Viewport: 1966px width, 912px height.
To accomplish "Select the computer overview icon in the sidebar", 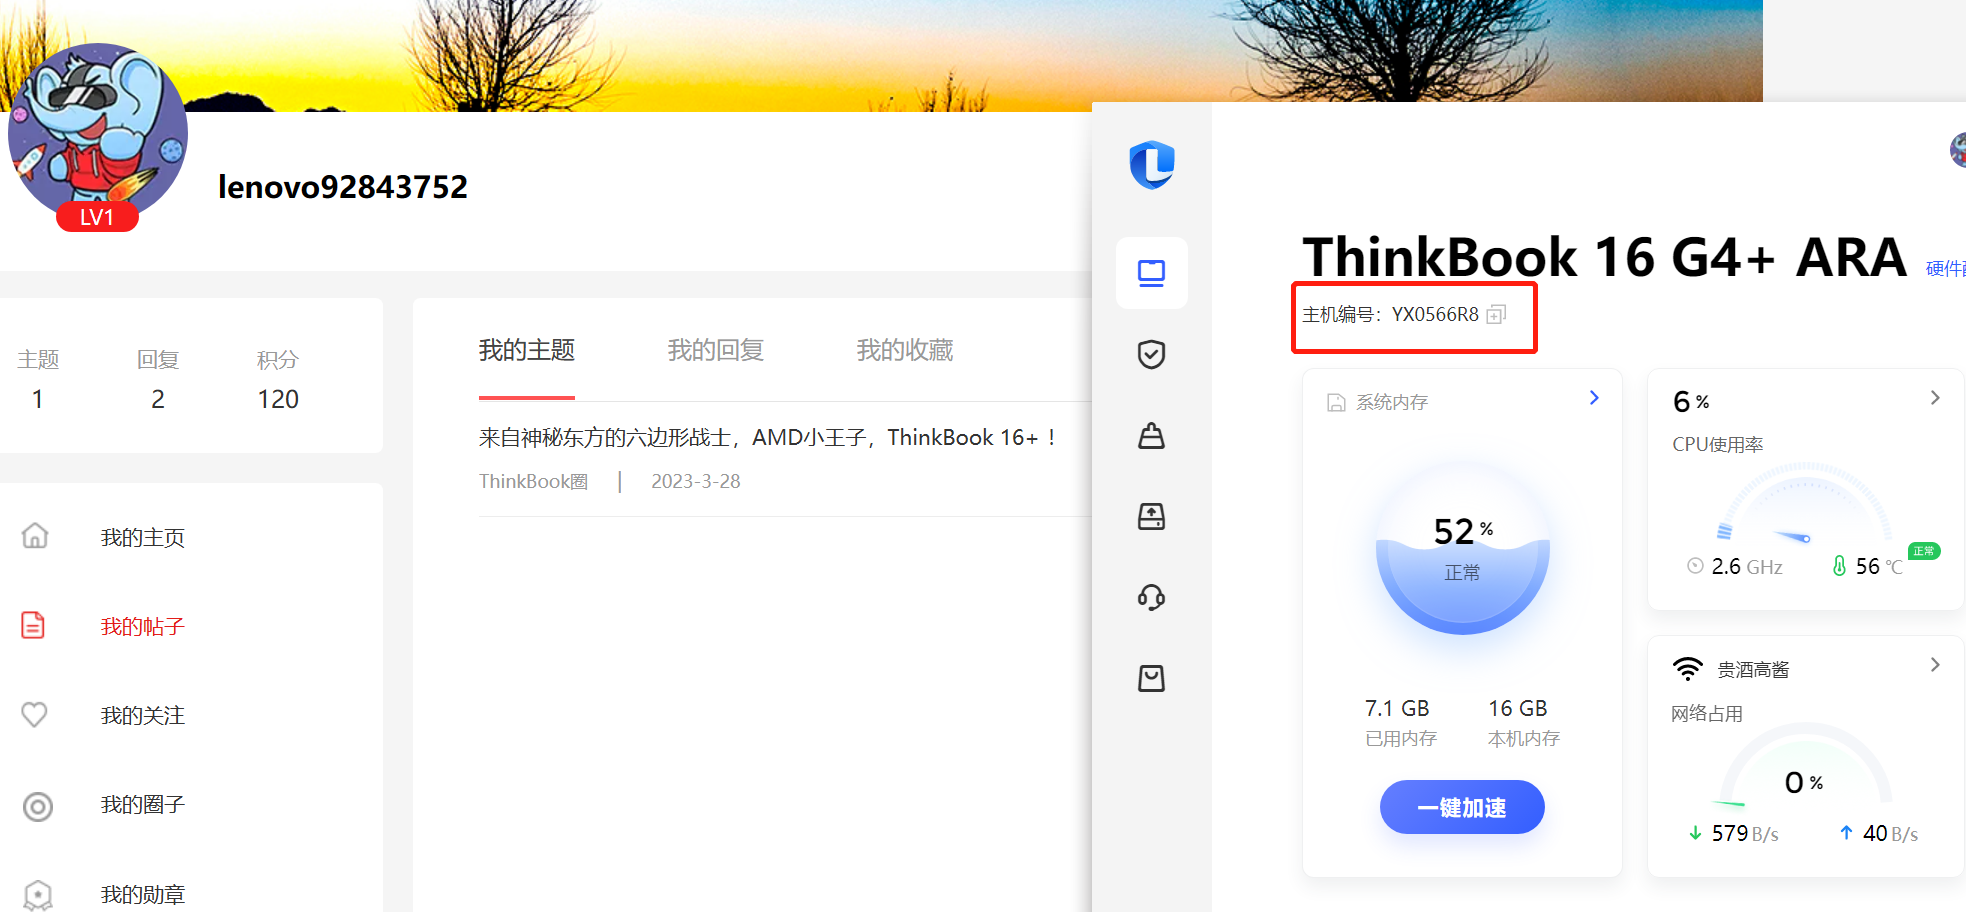I will click(1152, 273).
